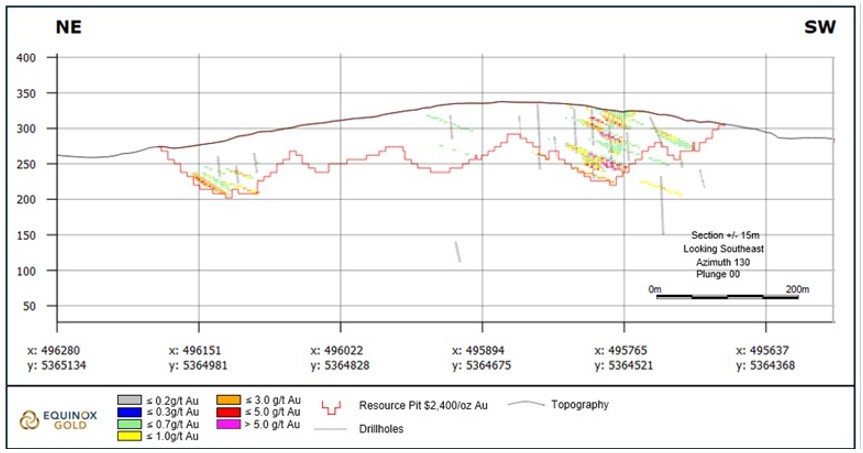Select the gray ≤ 0.2g/t Au swatch

point(131,398)
